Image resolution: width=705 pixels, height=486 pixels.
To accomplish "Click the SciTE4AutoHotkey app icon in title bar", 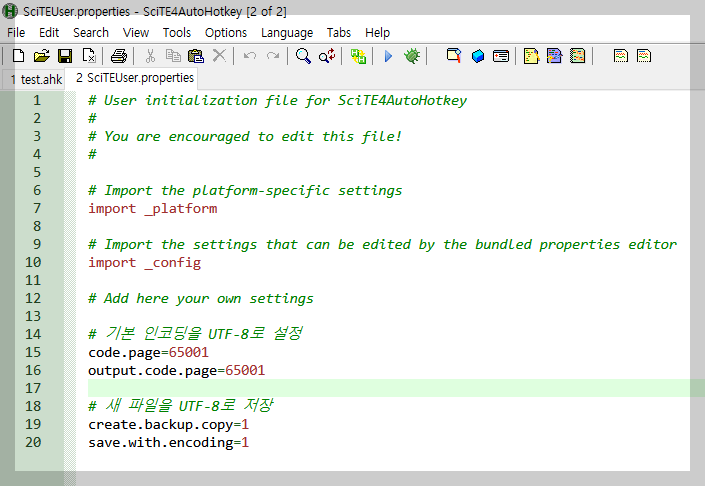I will click(10, 11).
